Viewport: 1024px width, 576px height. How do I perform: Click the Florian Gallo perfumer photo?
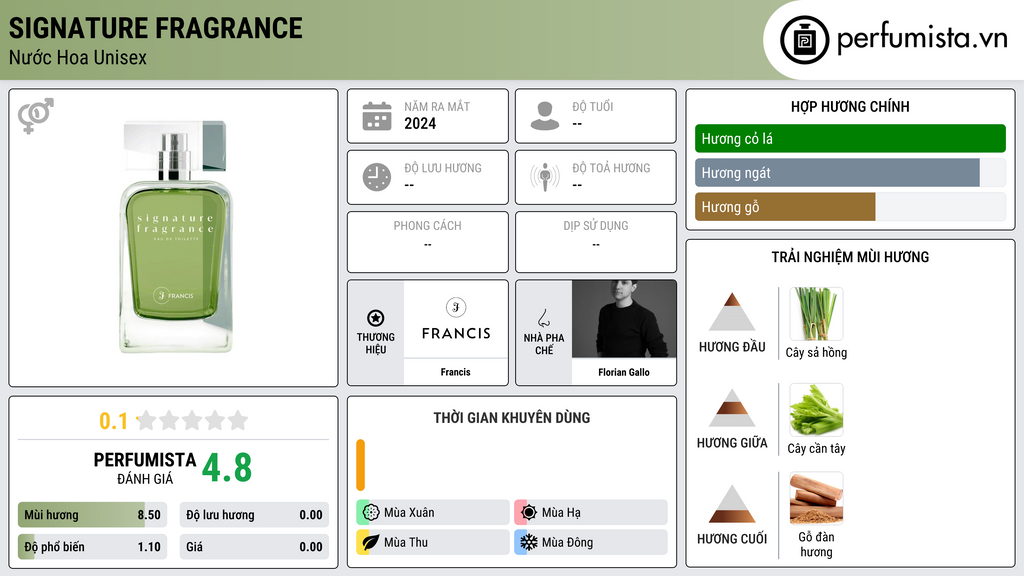pyautogui.click(x=624, y=319)
